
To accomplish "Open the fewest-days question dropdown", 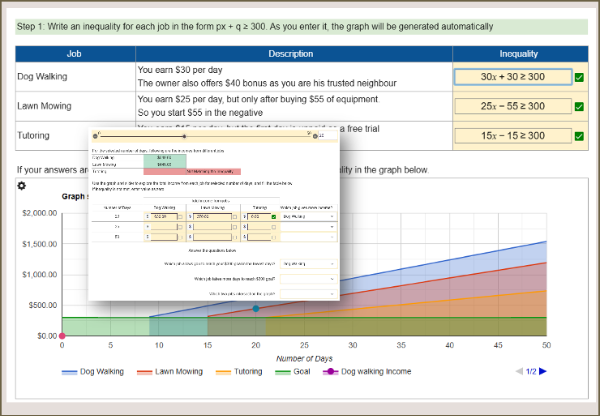I will pos(309,264).
